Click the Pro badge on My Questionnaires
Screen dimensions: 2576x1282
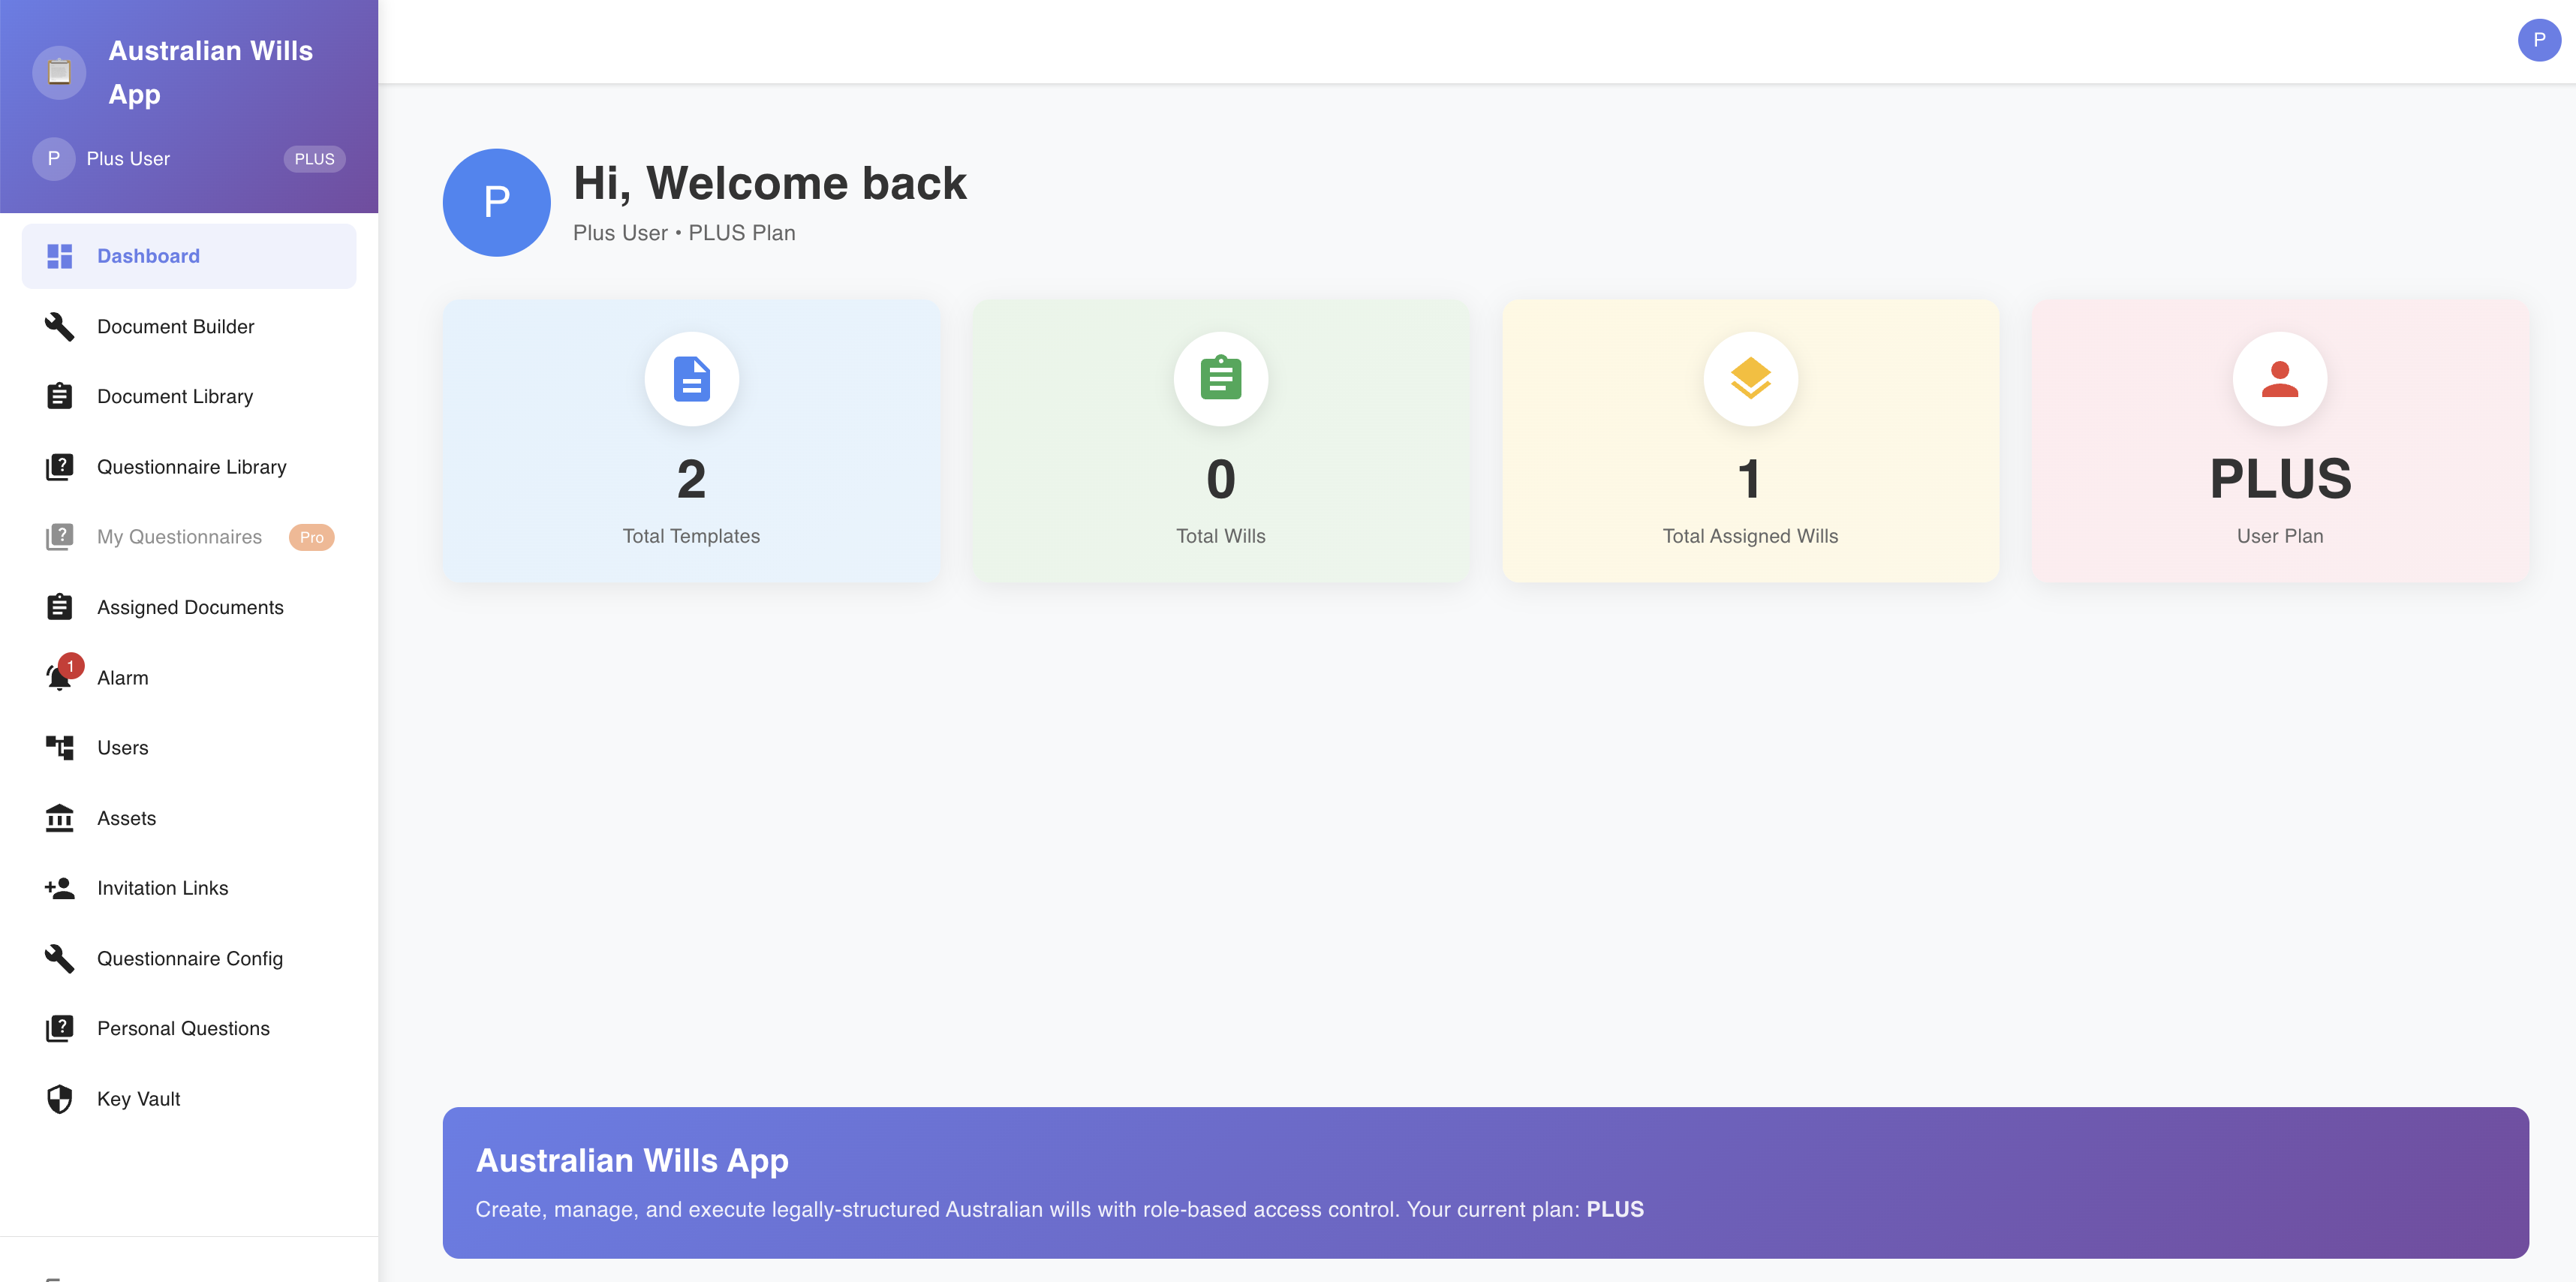coord(311,537)
